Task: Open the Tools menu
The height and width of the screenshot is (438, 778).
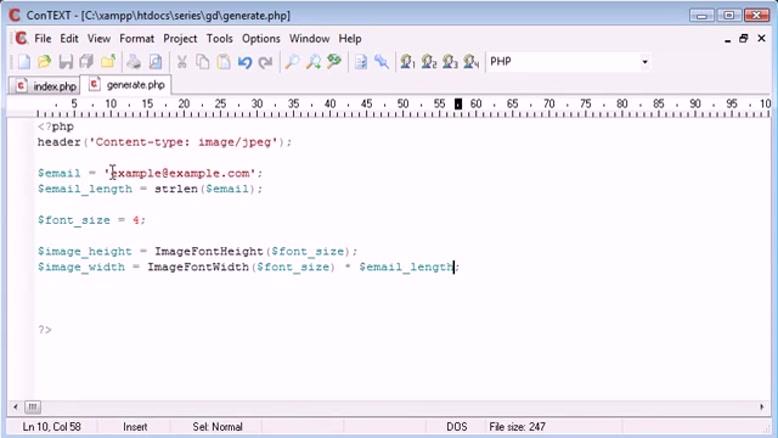Action: point(219,39)
